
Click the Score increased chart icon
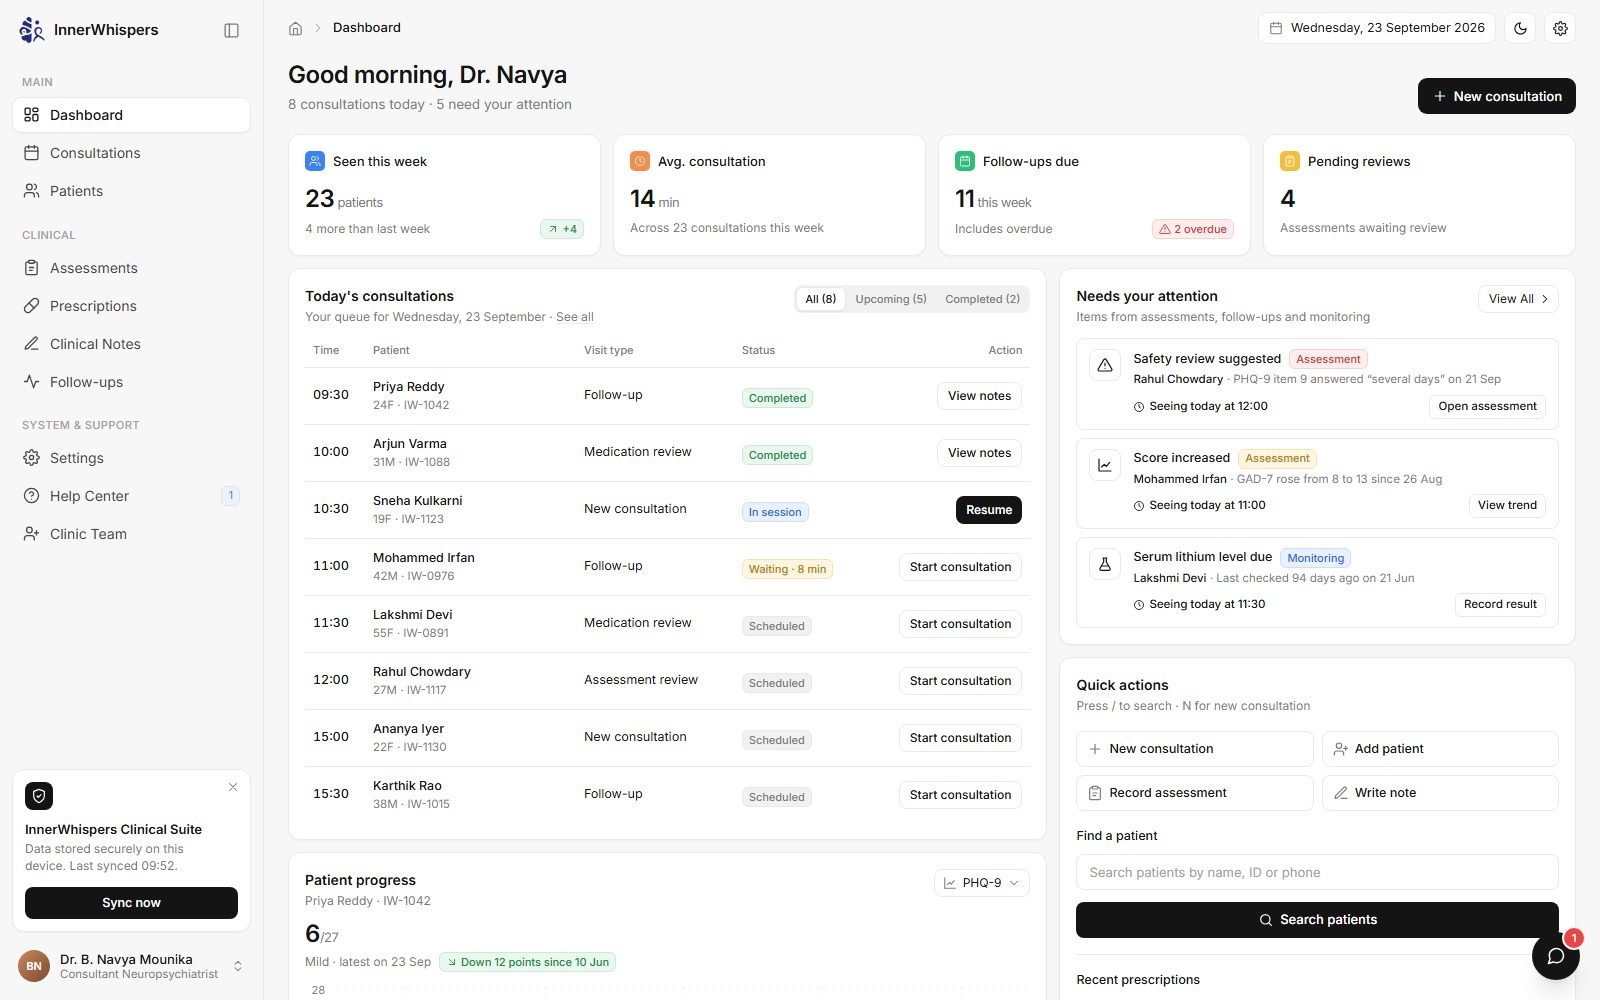click(x=1105, y=465)
